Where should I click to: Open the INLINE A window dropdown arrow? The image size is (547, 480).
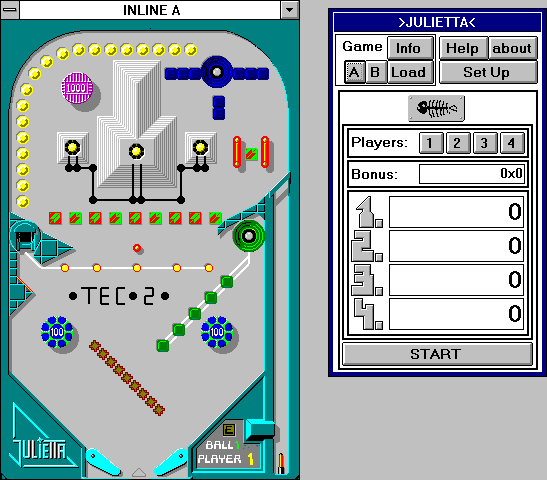(x=290, y=10)
